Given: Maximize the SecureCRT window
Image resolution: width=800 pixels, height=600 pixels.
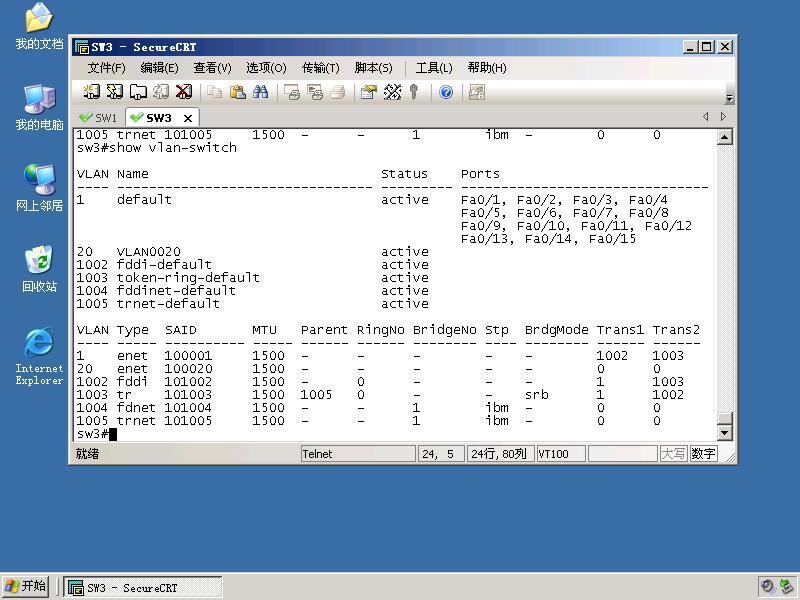Looking at the screenshot, I should 707,47.
